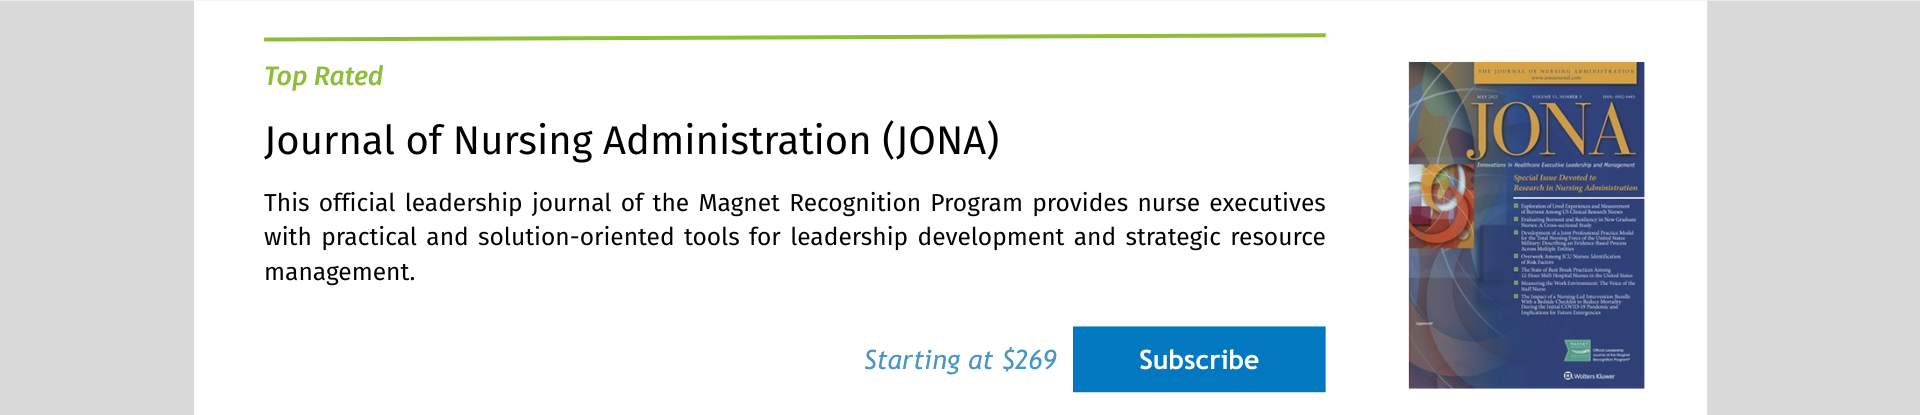Click the cover's article list

(x=1576, y=258)
